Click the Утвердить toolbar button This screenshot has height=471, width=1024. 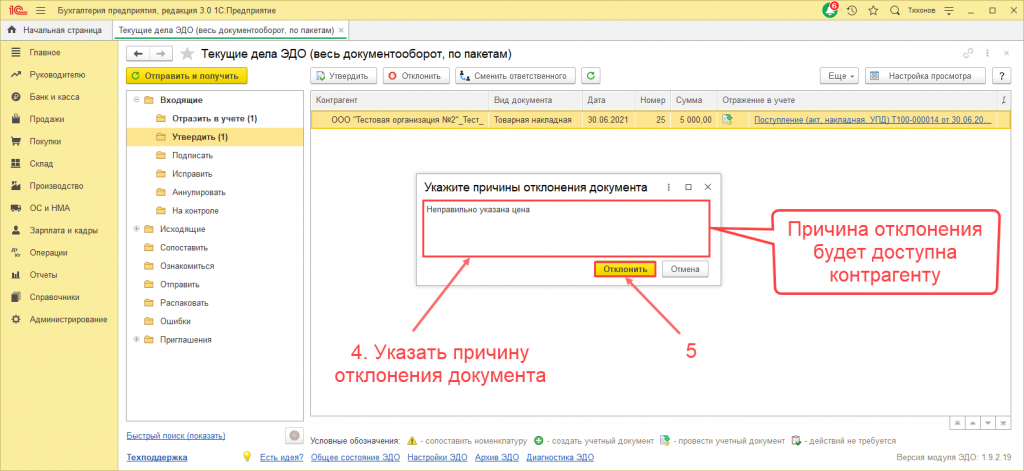(343, 76)
